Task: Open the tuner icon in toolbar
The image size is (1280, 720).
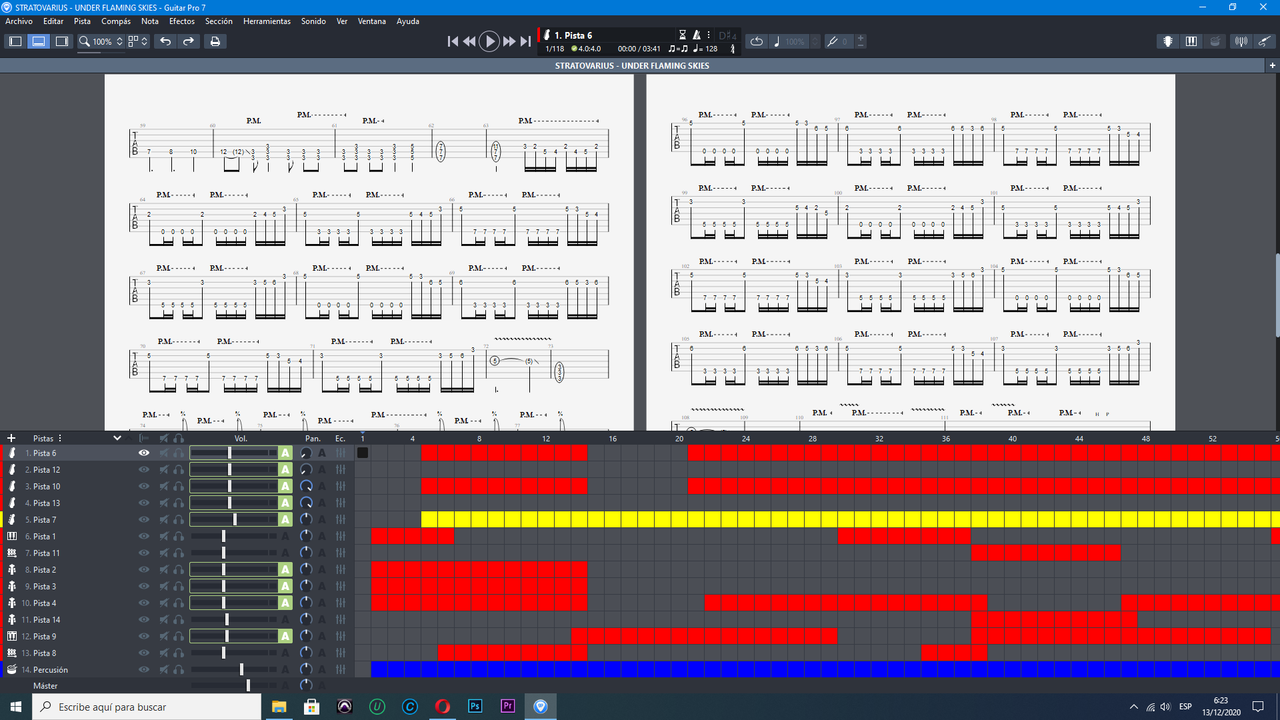Action: pyautogui.click(x=1241, y=41)
